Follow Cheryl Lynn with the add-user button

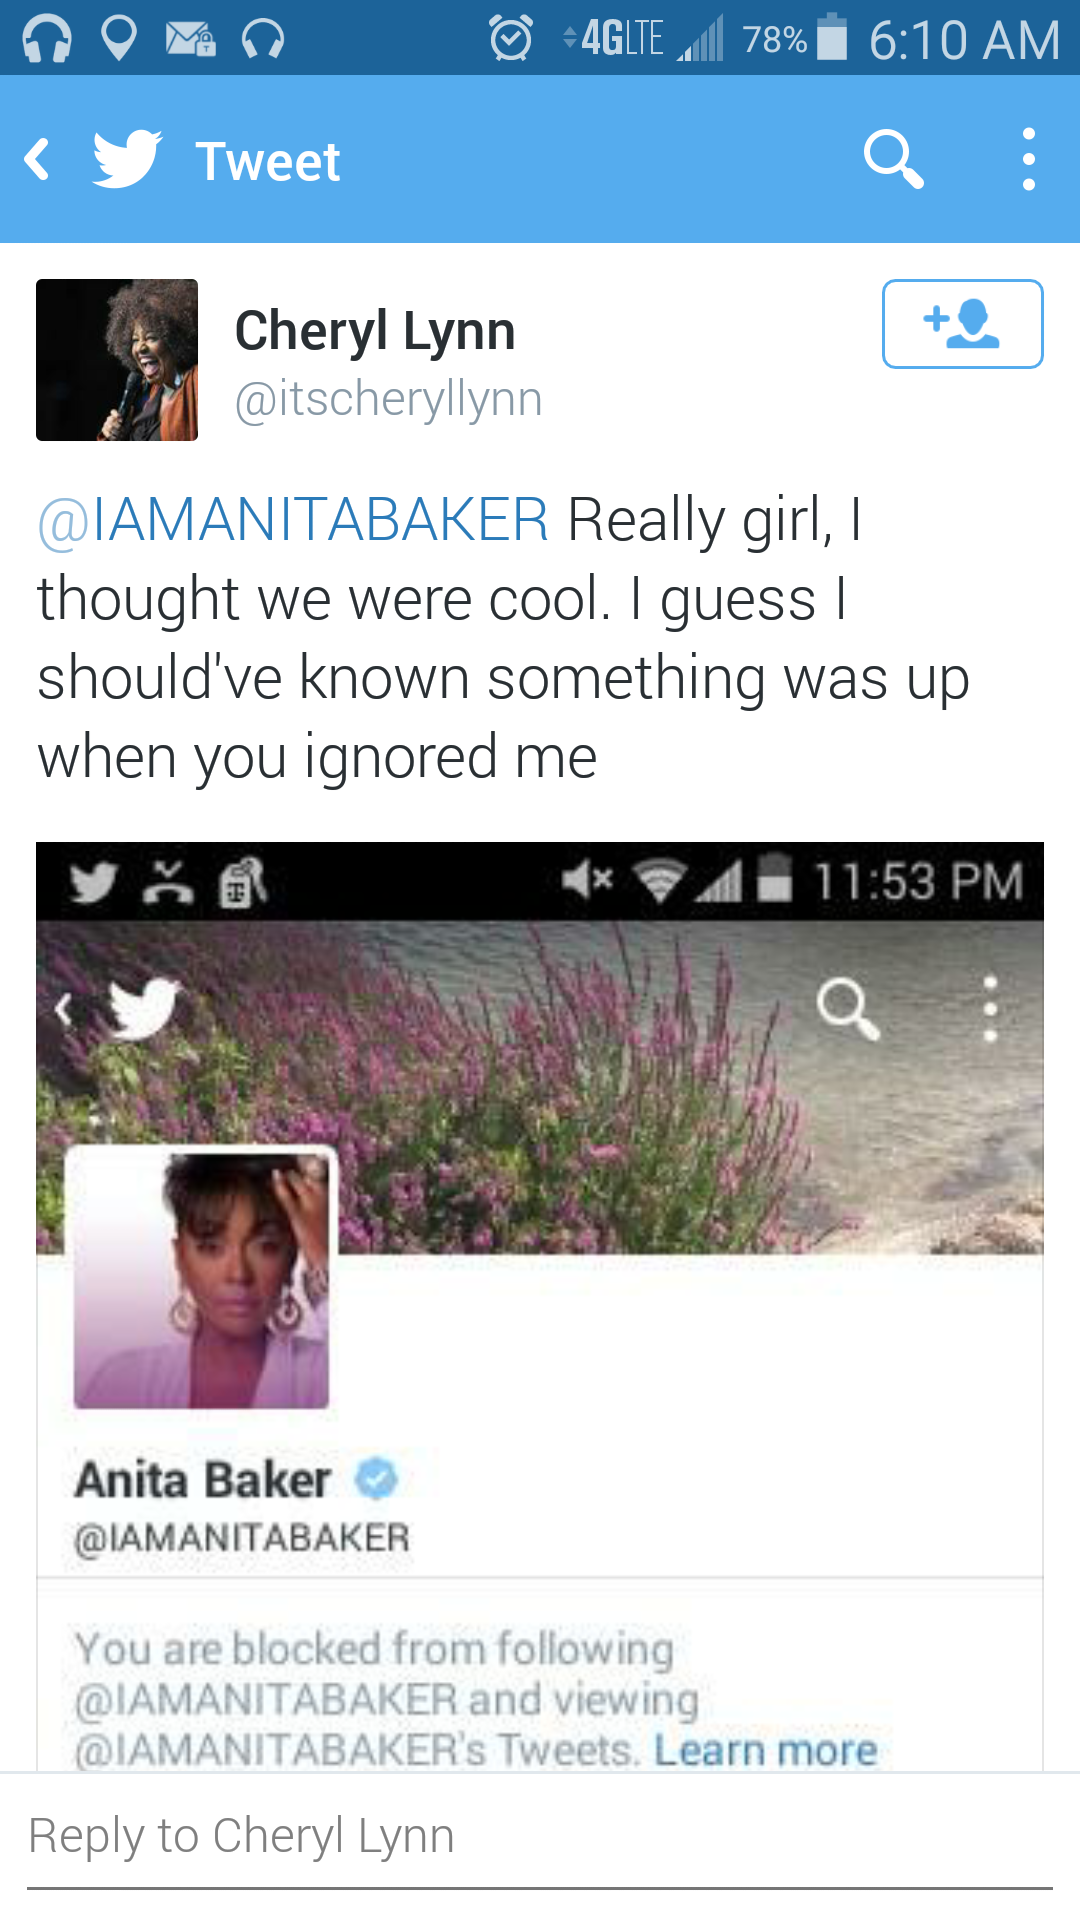pyautogui.click(x=962, y=324)
